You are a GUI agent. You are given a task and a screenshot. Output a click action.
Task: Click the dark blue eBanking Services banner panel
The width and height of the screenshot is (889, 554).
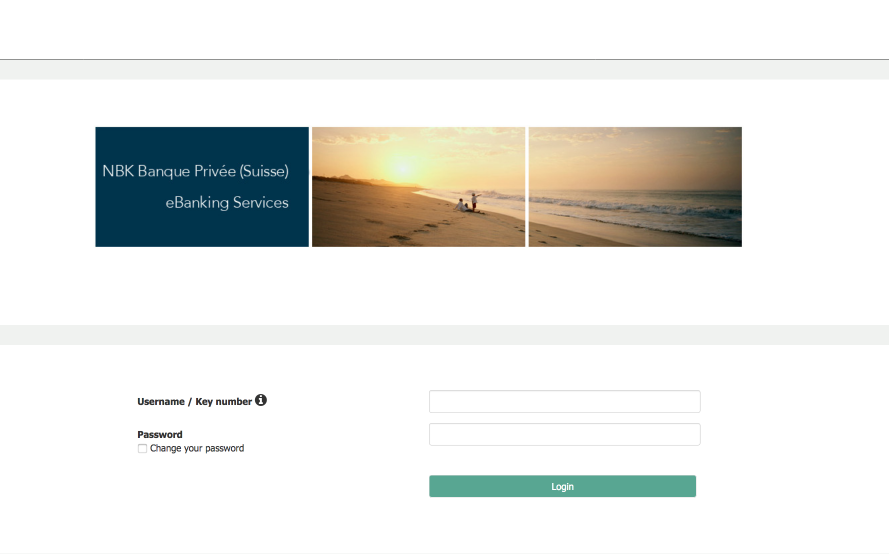[x=202, y=187]
